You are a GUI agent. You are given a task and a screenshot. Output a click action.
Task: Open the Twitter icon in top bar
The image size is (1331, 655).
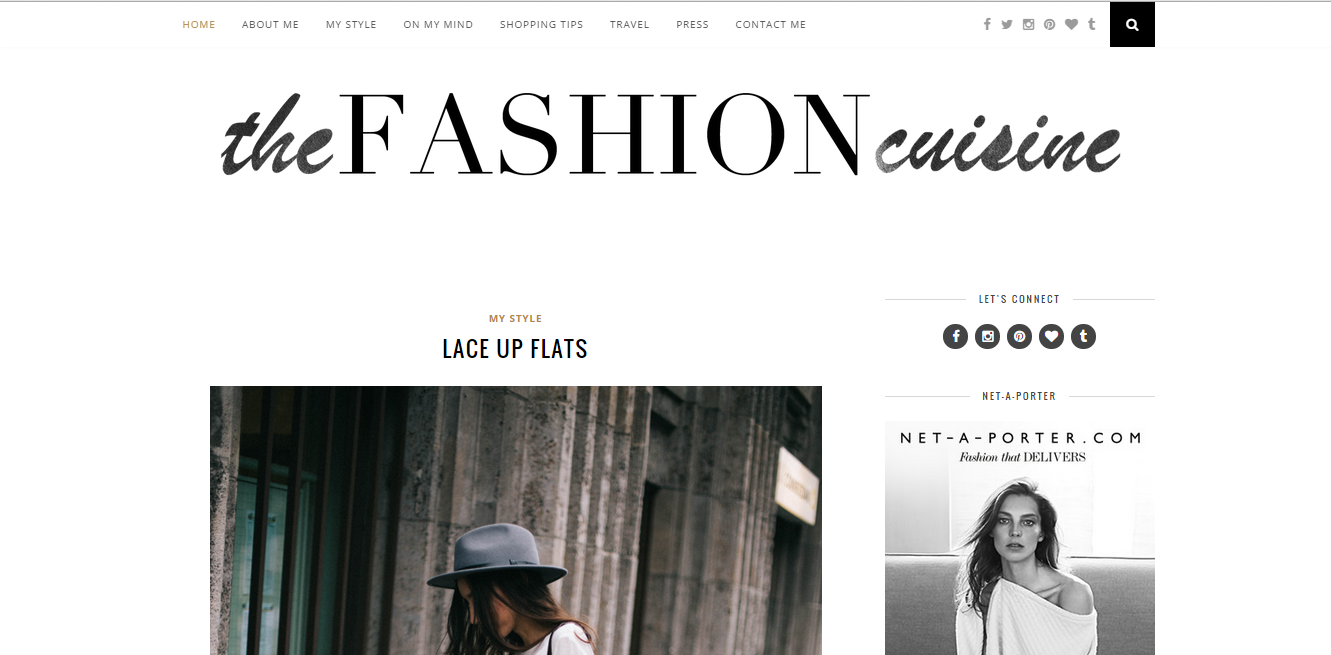(x=1007, y=24)
